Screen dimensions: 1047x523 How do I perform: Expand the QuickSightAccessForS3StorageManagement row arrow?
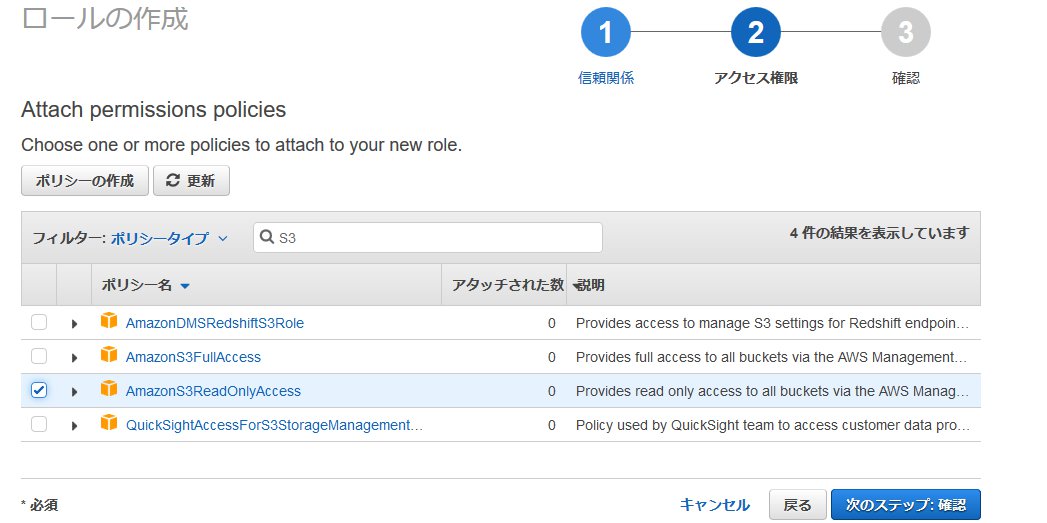pos(74,426)
